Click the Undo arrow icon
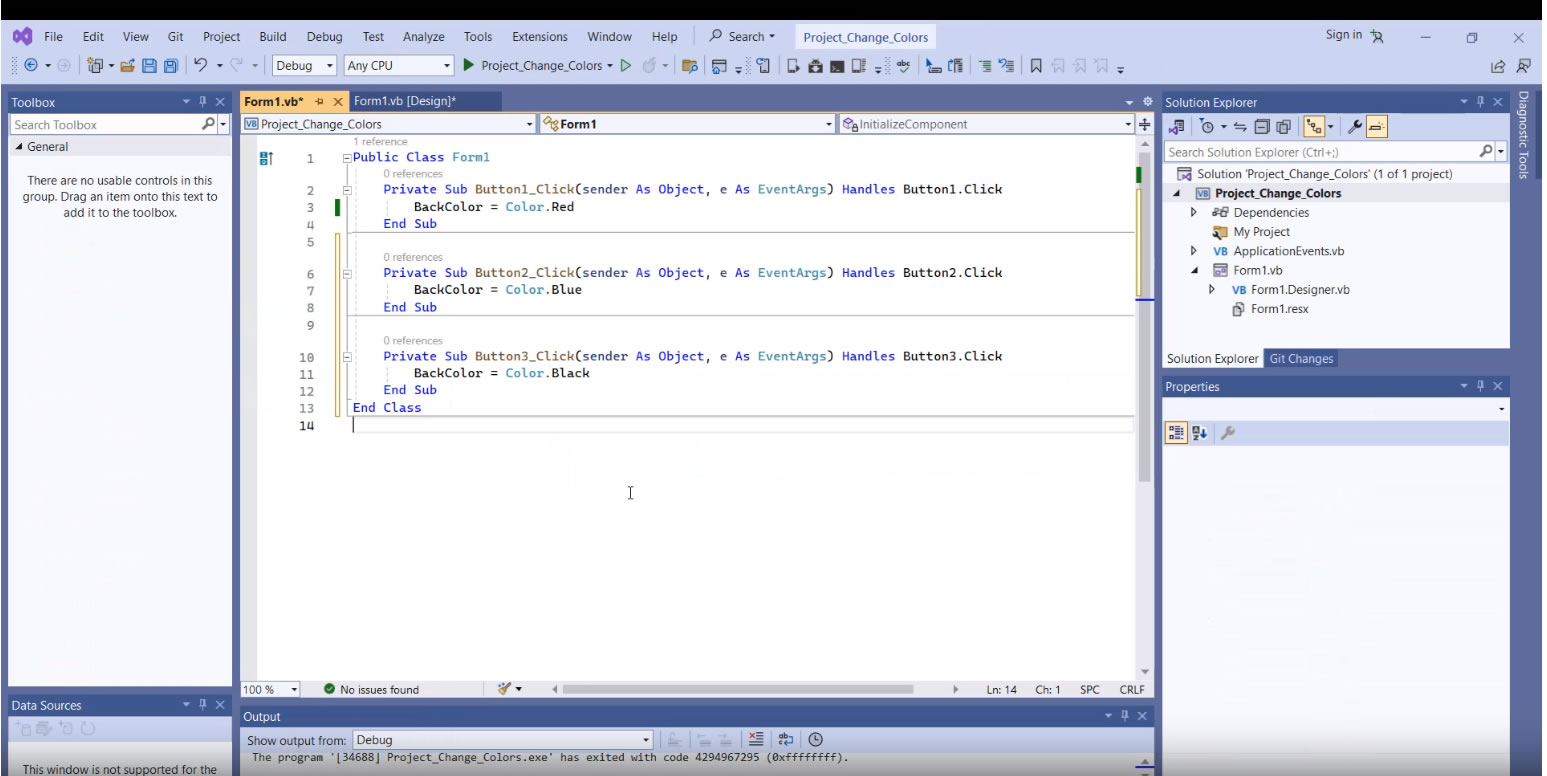The width and height of the screenshot is (1547, 776). [201, 66]
